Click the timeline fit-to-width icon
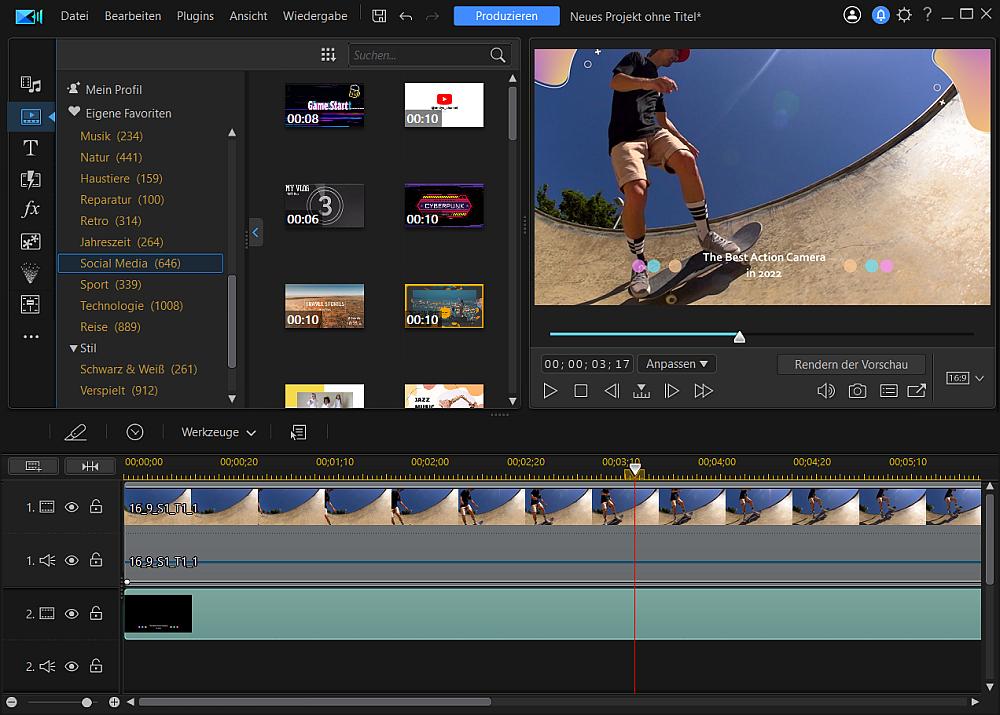 coord(90,466)
